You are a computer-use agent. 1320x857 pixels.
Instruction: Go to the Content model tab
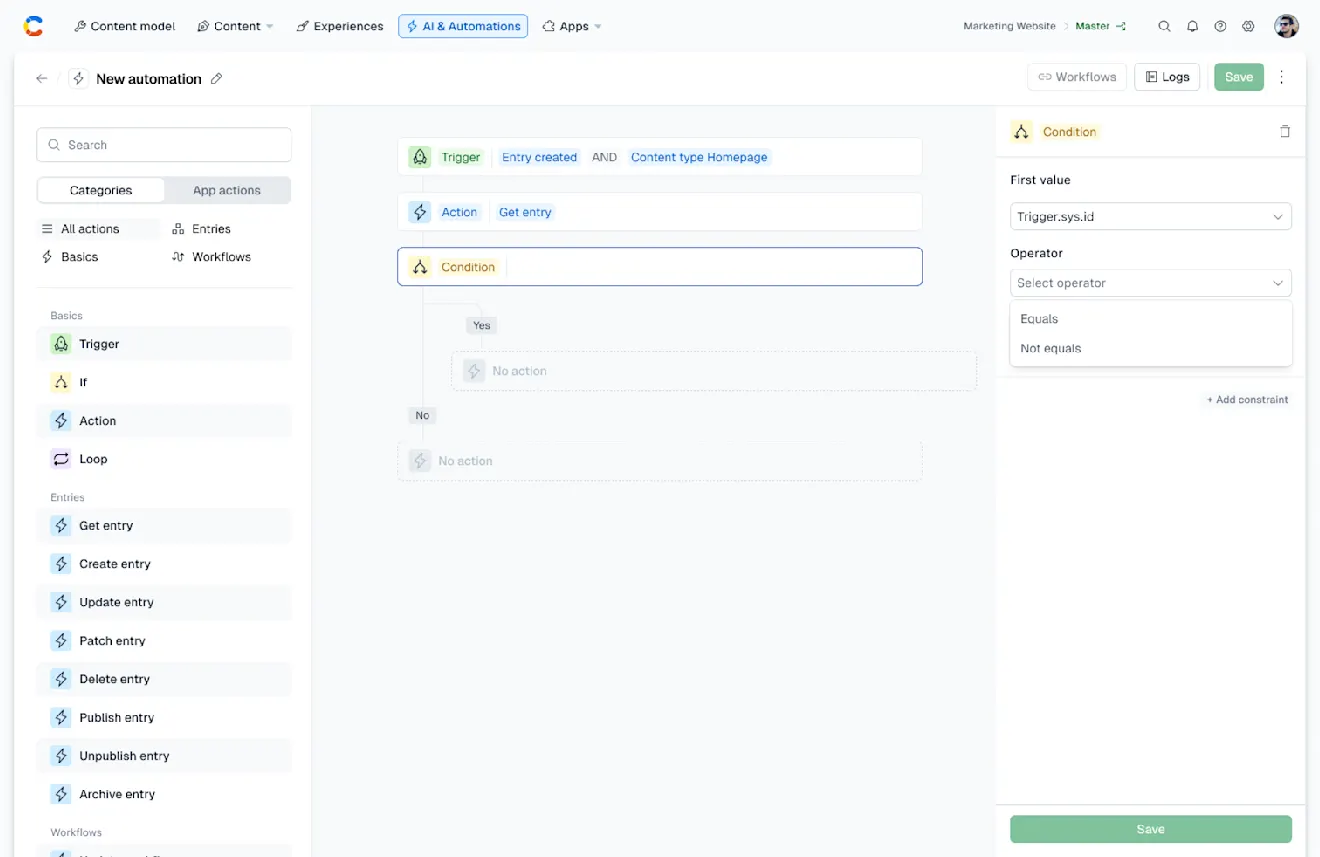click(x=124, y=26)
